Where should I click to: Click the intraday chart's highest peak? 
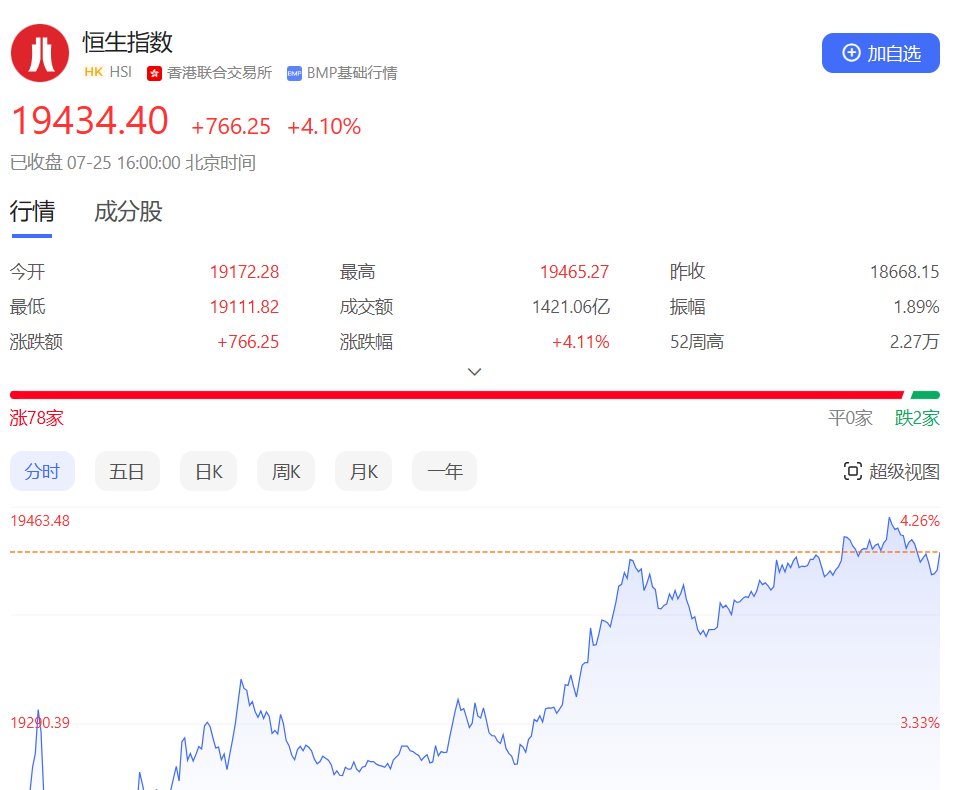click(x=889, y=520)
